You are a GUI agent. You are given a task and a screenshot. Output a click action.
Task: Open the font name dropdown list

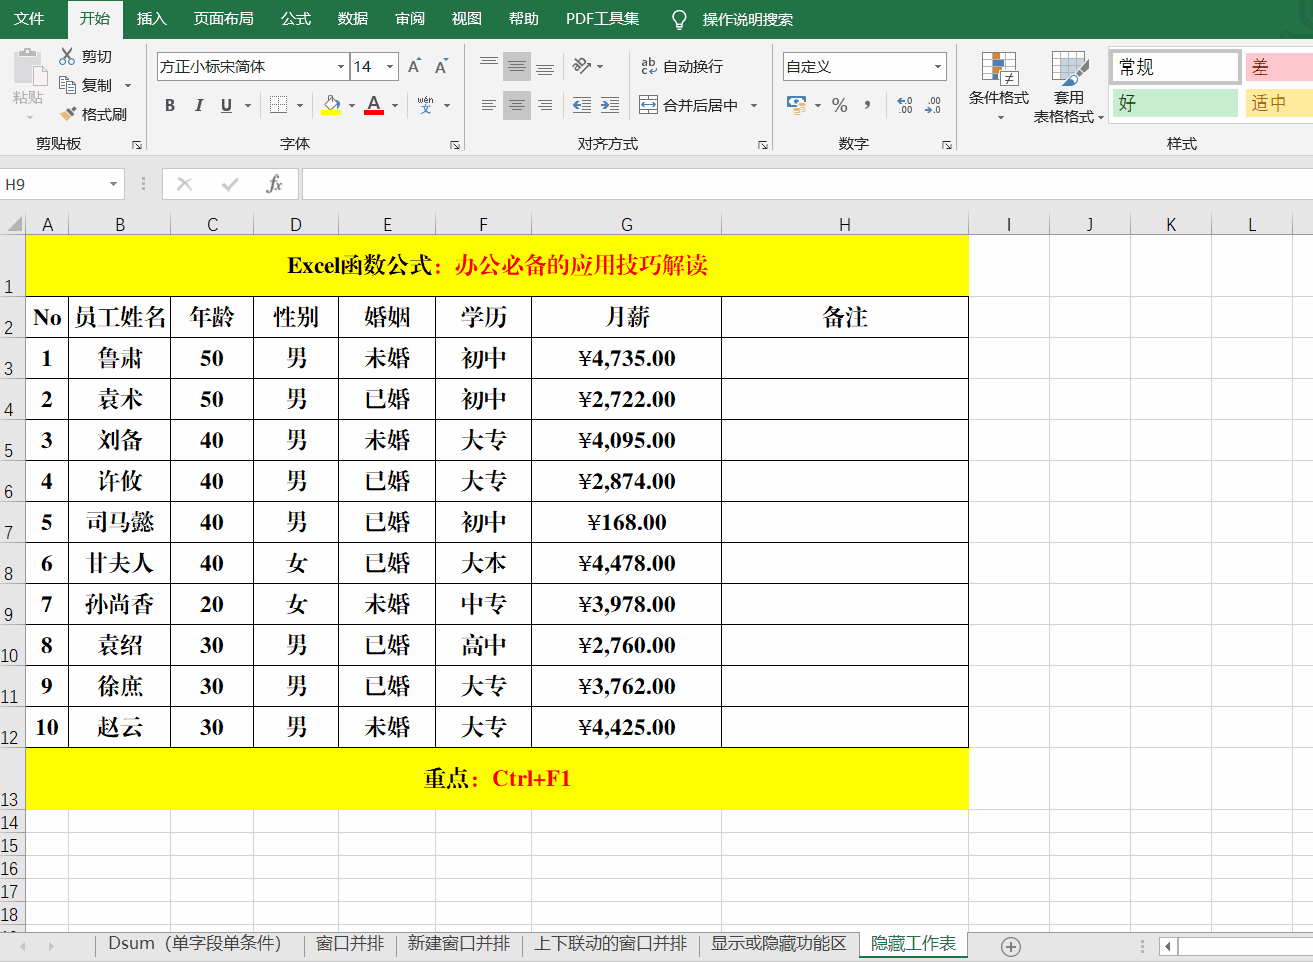tap(341, 66)
